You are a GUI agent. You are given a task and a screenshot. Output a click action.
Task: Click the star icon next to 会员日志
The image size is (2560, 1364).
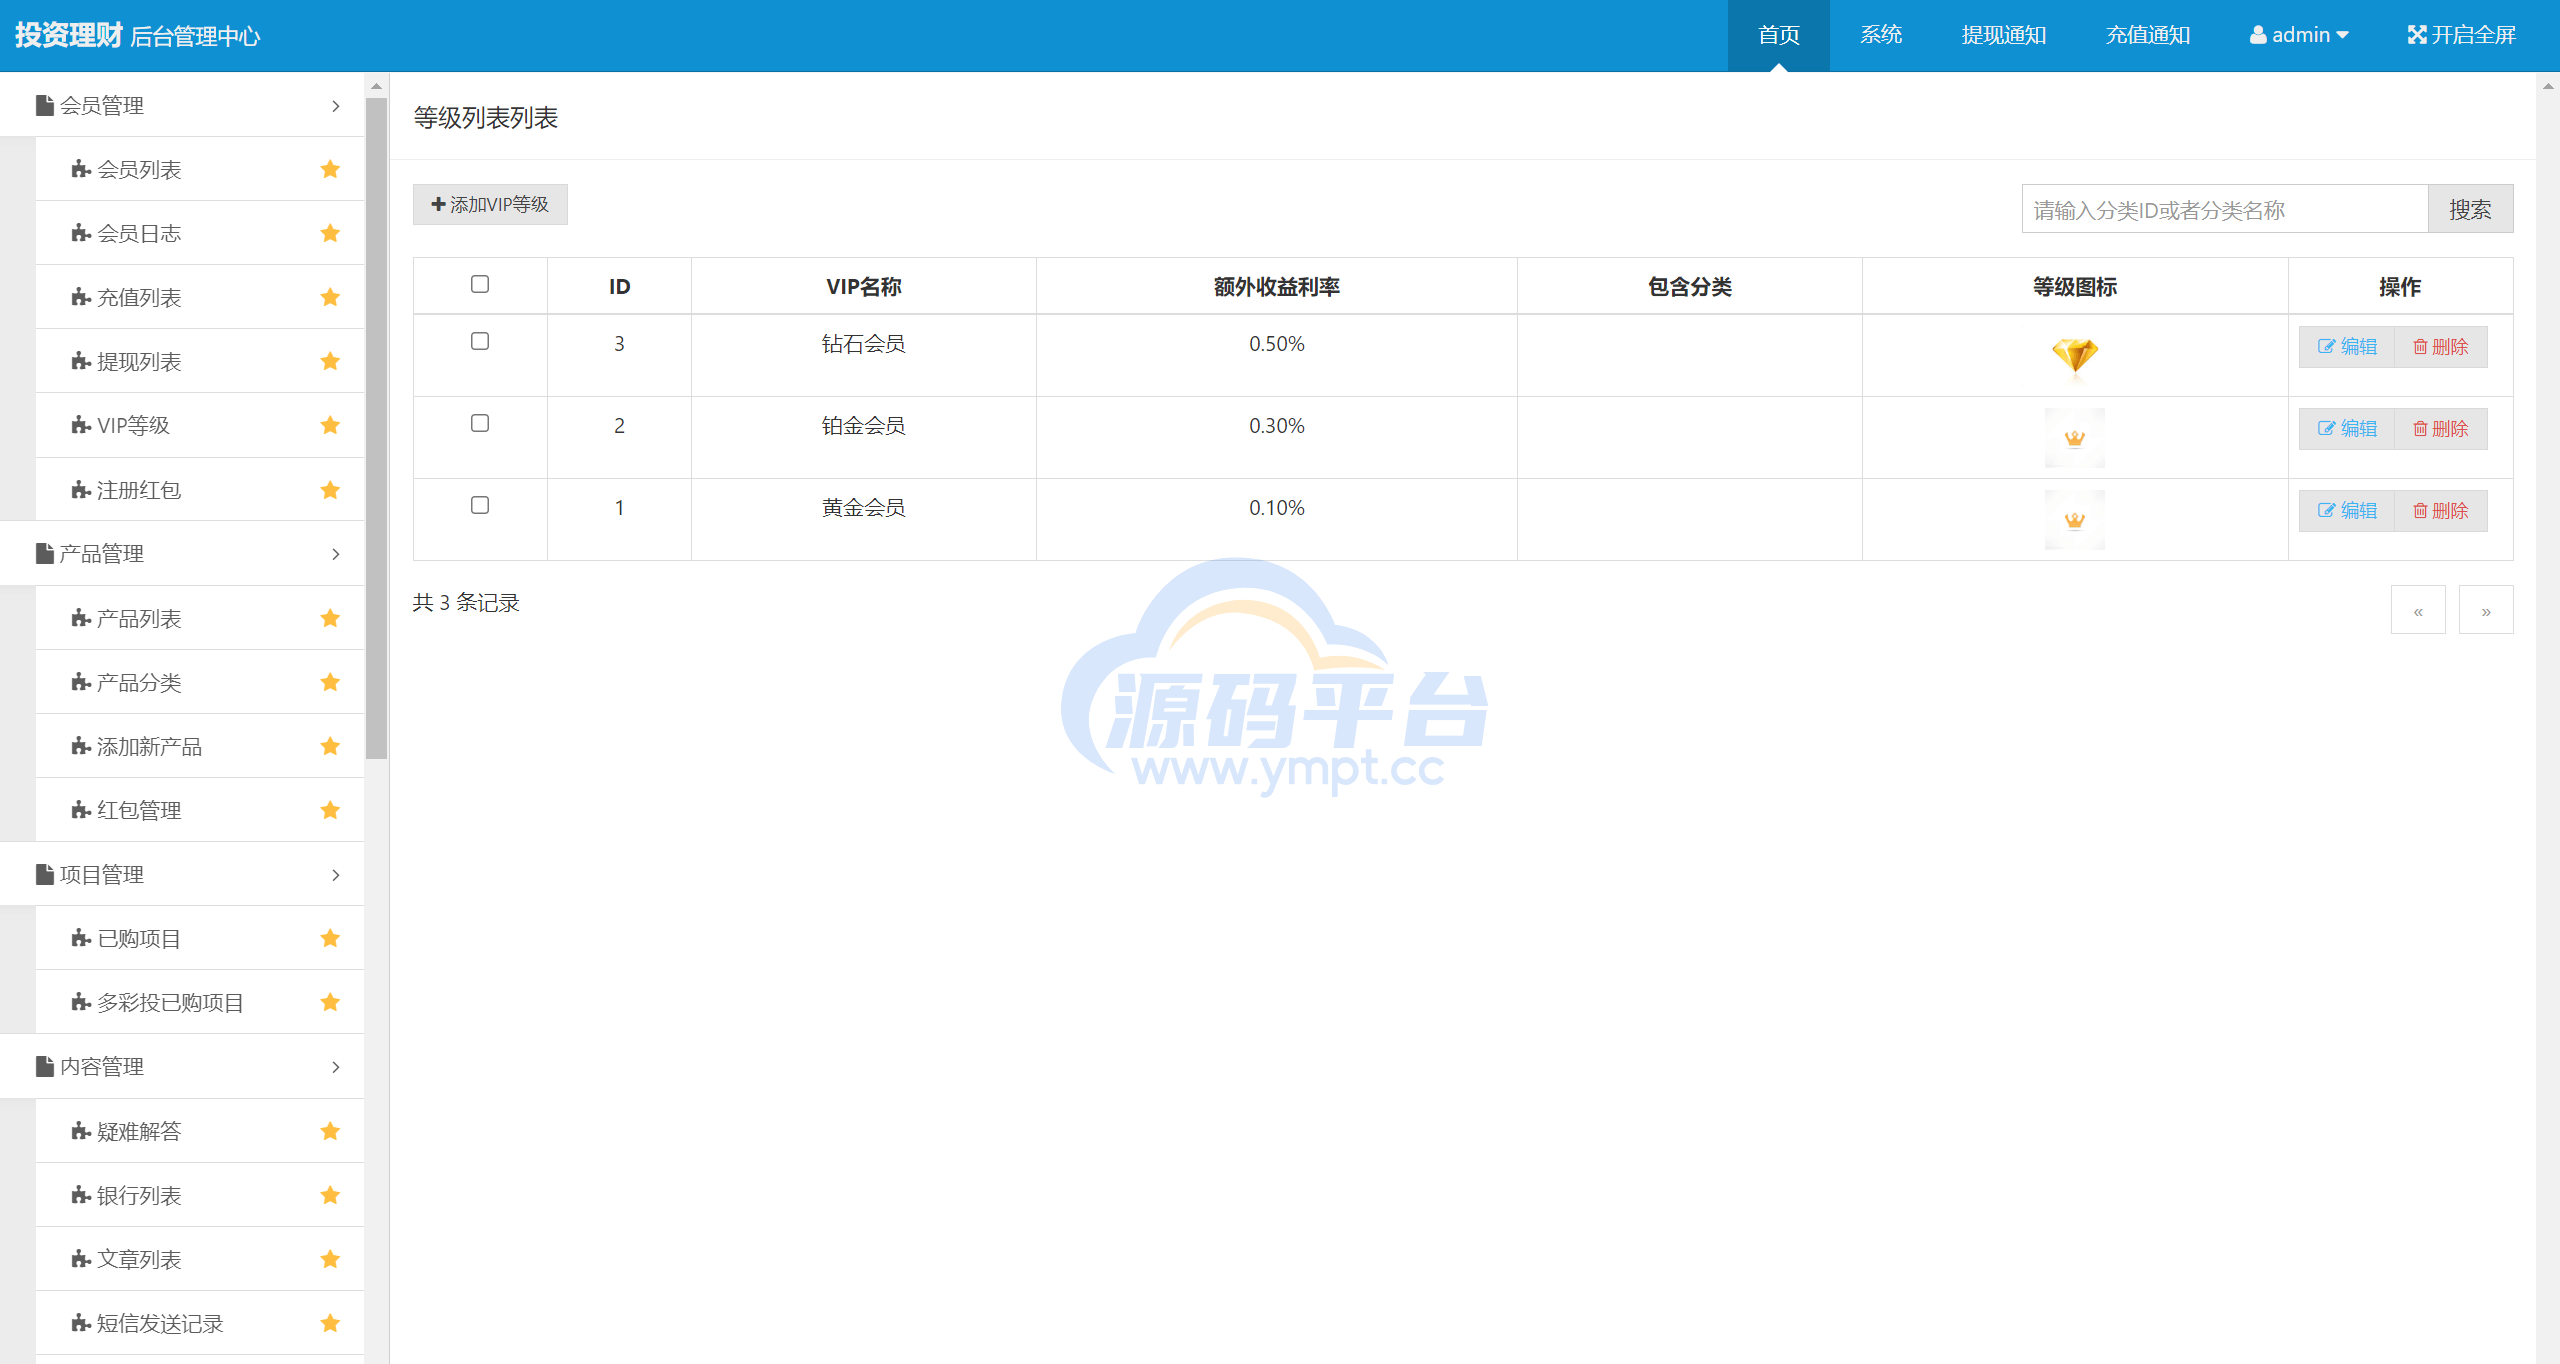[x=330, y=233]
